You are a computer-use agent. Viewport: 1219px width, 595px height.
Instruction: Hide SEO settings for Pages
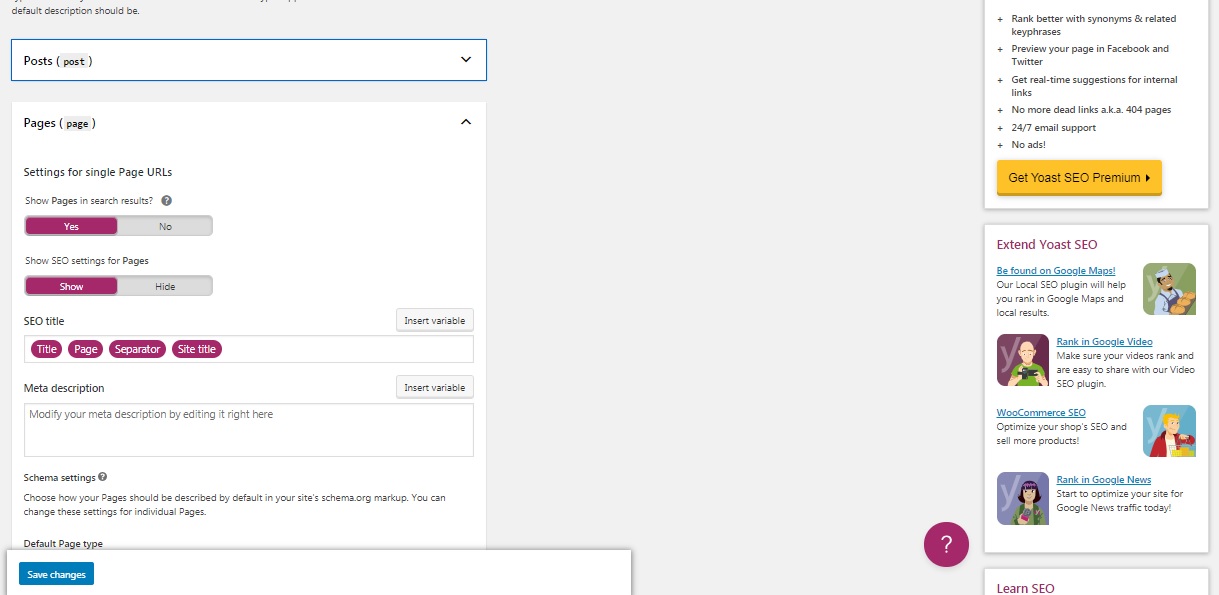(165, 286)
